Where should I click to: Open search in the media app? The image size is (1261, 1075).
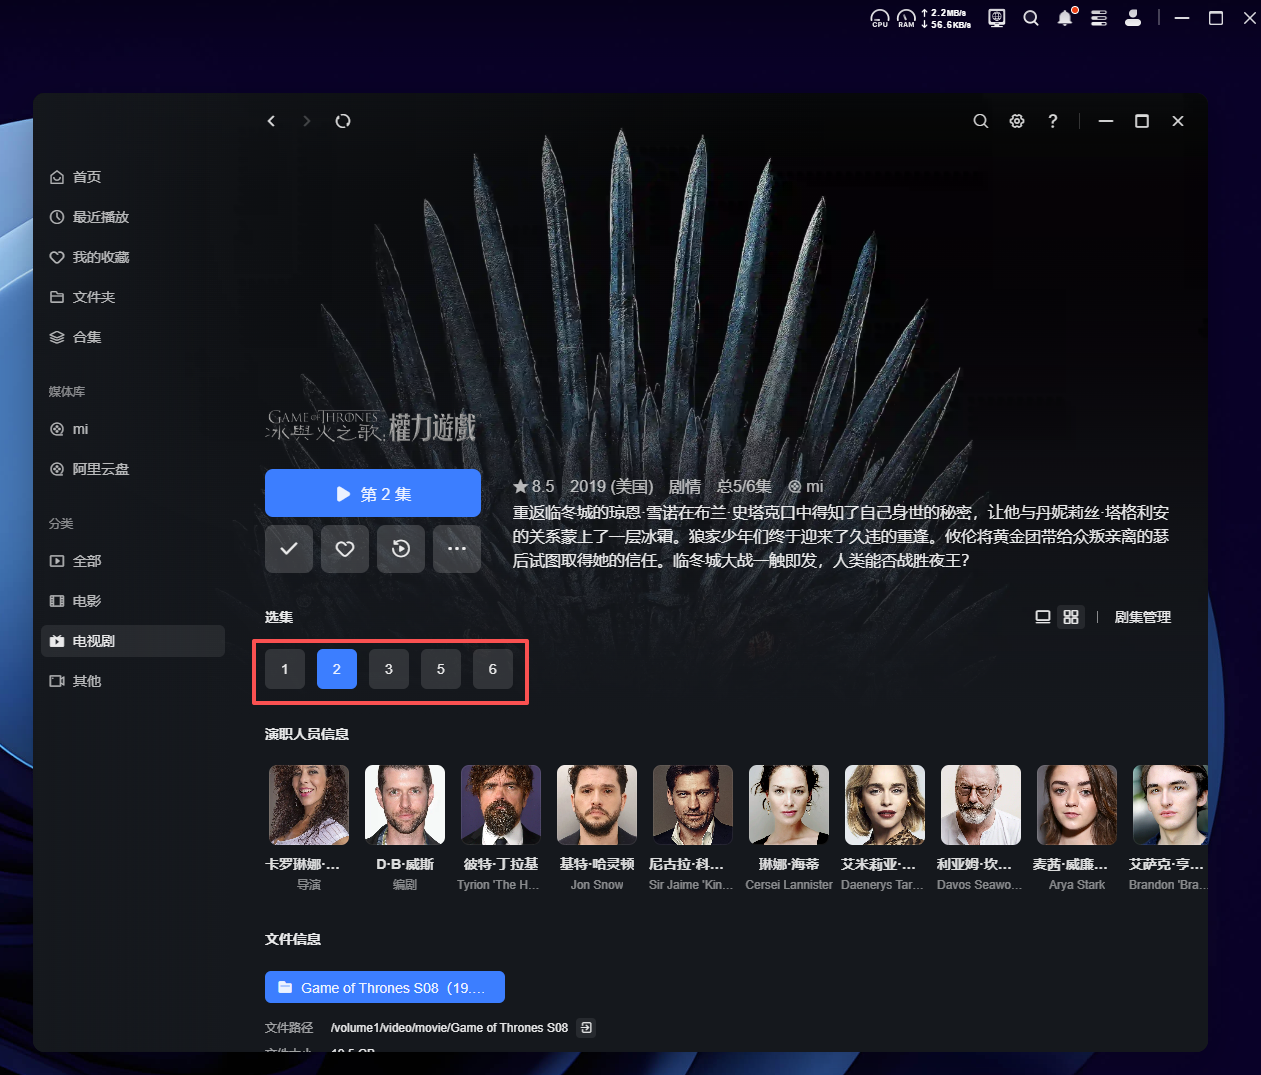[981, 121]
